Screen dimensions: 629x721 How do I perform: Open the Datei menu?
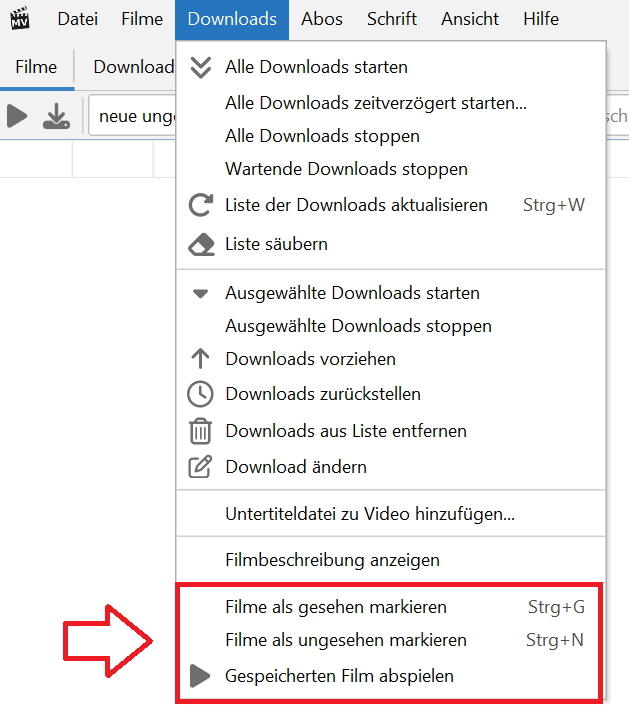click(78, 20)
